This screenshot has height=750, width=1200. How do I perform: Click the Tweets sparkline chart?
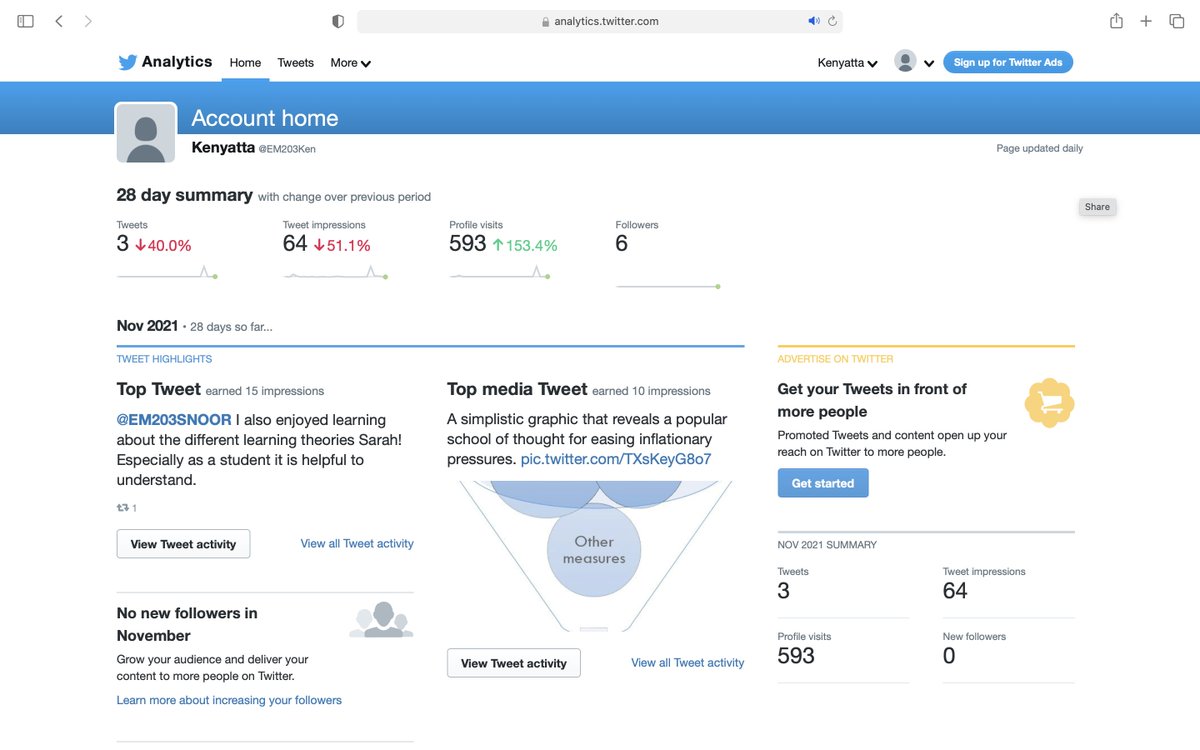(x=167, y=271)
